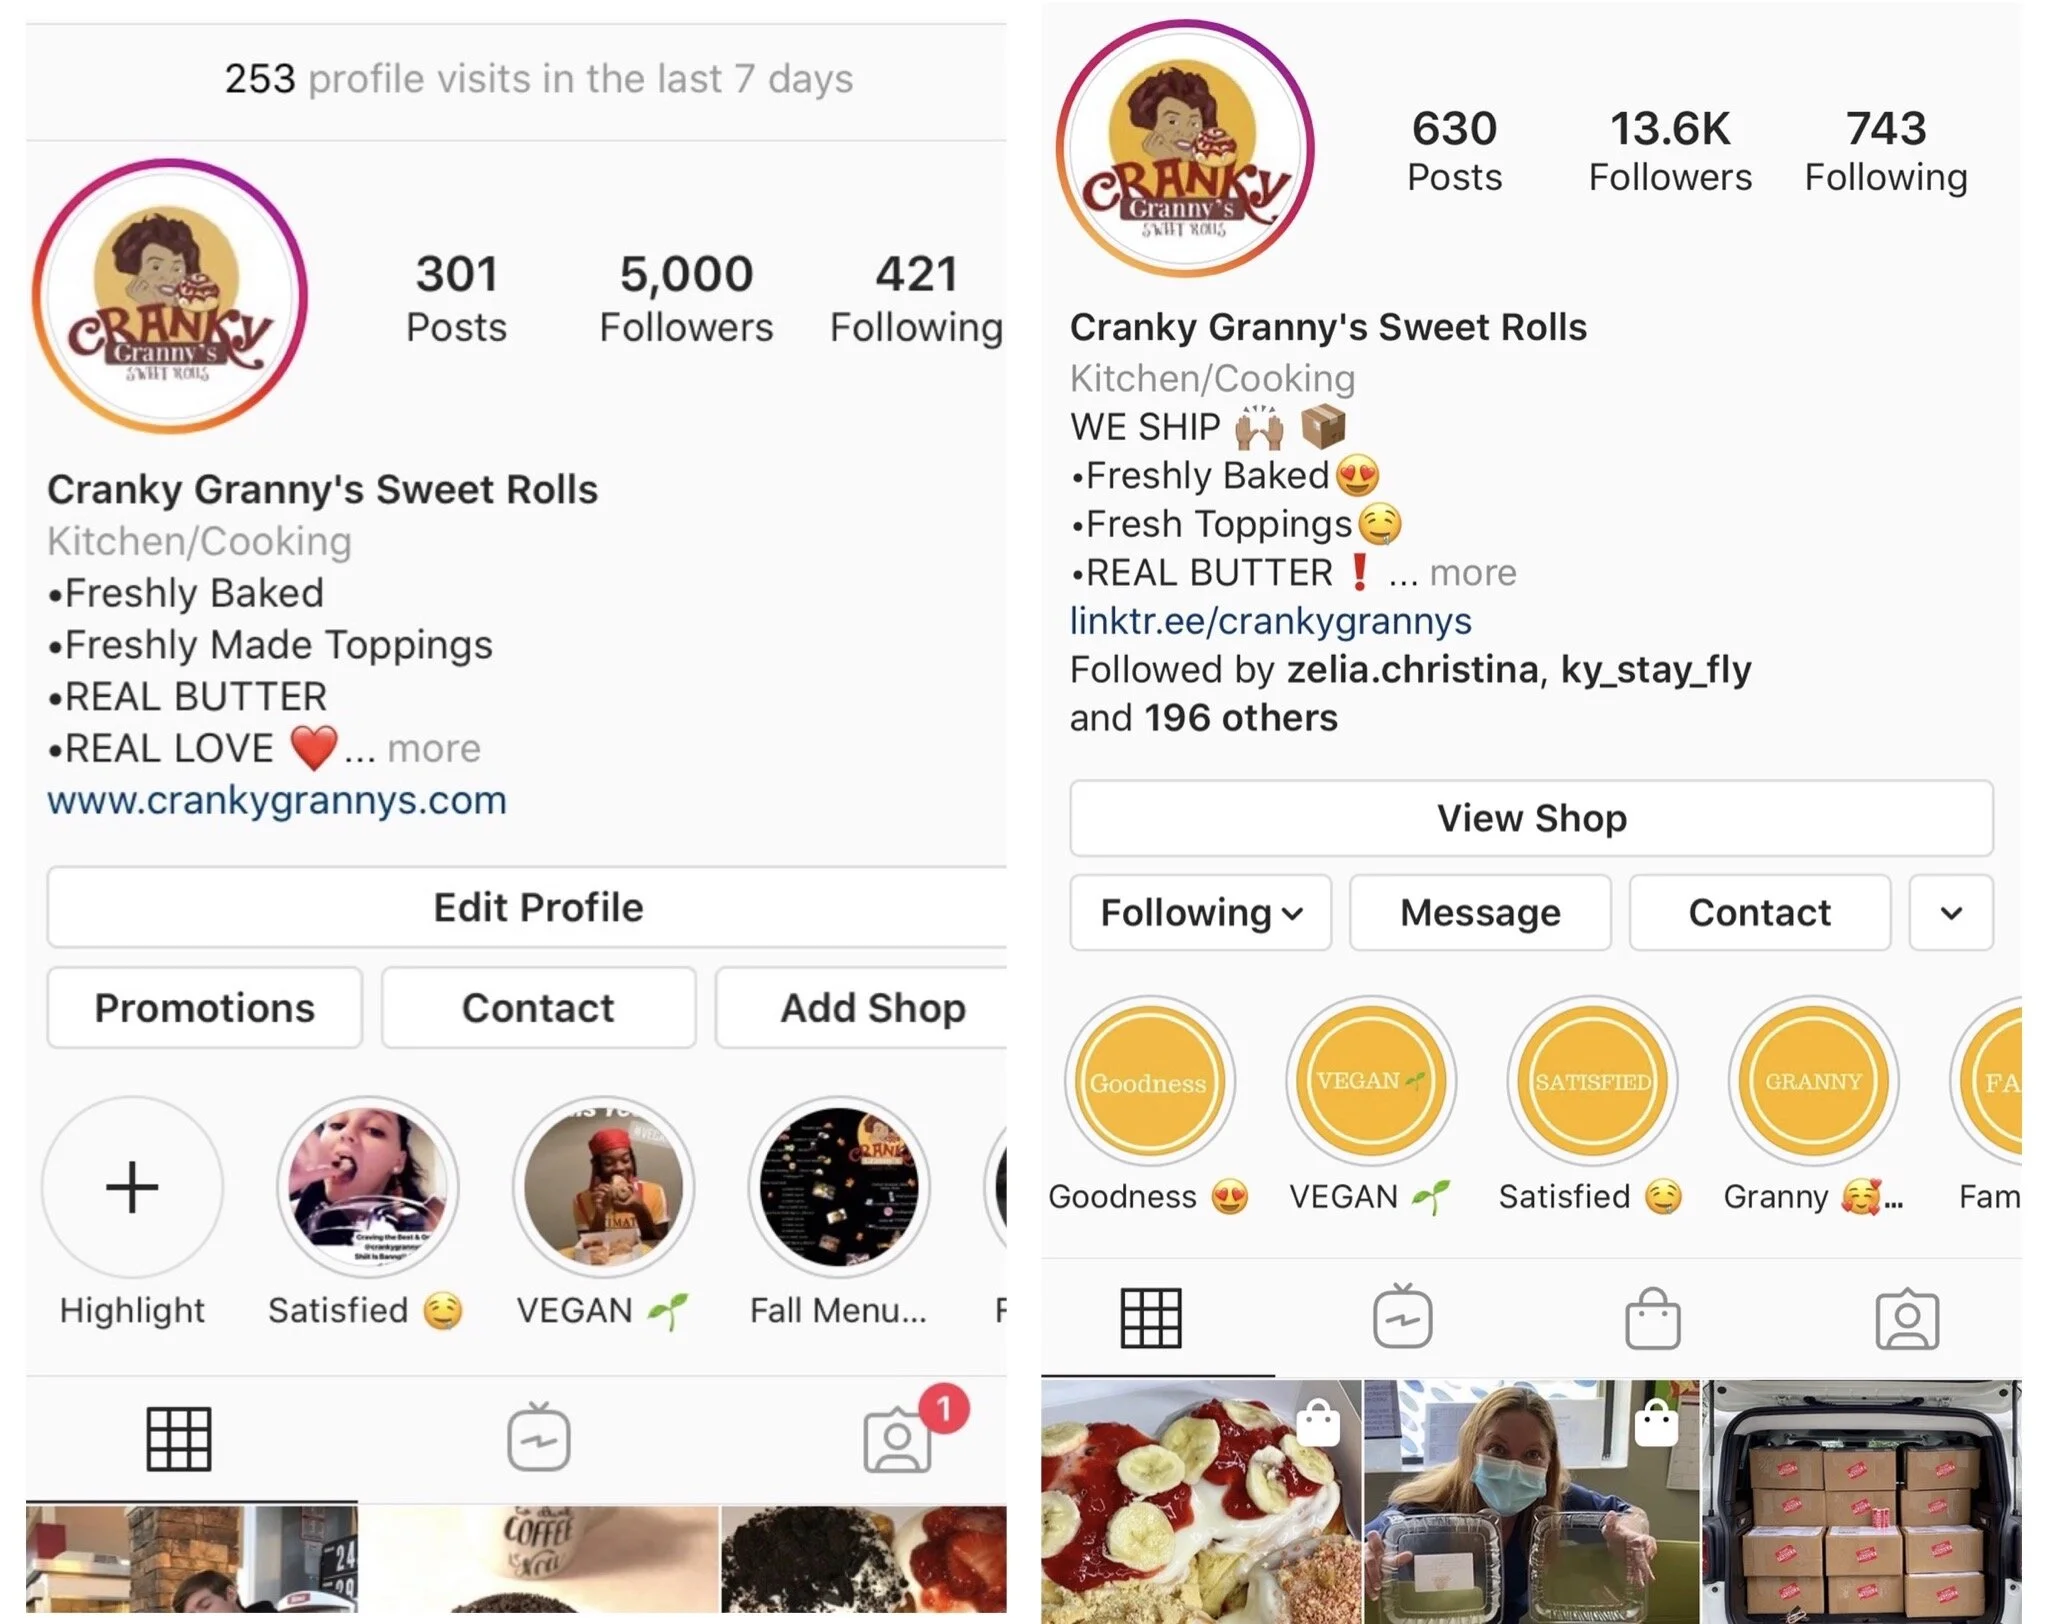Image resolution: width=2048 pixels, height=1624 pixels.
Task: Expand right profile bio with more
Action: (x=1472, y=573)
